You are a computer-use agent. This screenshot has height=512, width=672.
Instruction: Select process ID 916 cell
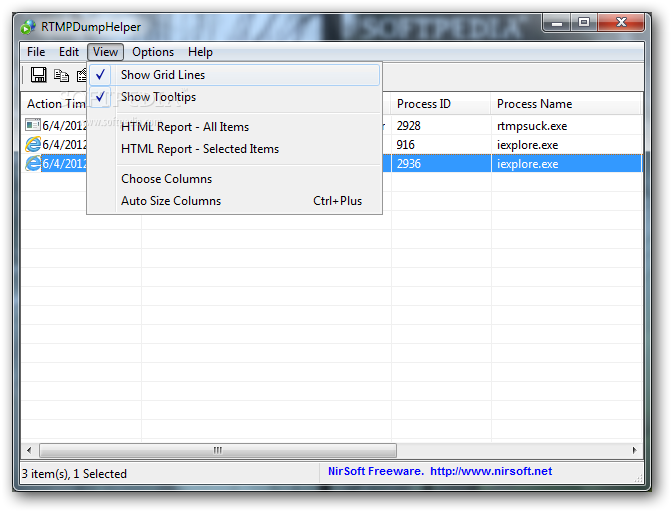click(405, 145)
